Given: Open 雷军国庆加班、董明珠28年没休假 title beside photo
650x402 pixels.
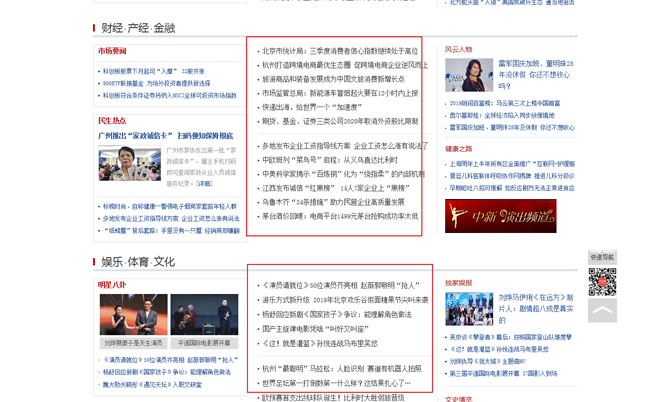Looking at the screenshot, I should coord(536,75).
